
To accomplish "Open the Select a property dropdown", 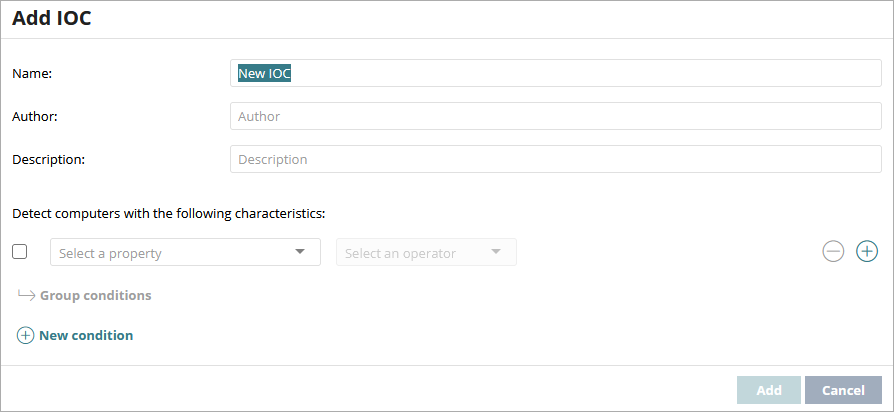I will [x=170, y=253].
